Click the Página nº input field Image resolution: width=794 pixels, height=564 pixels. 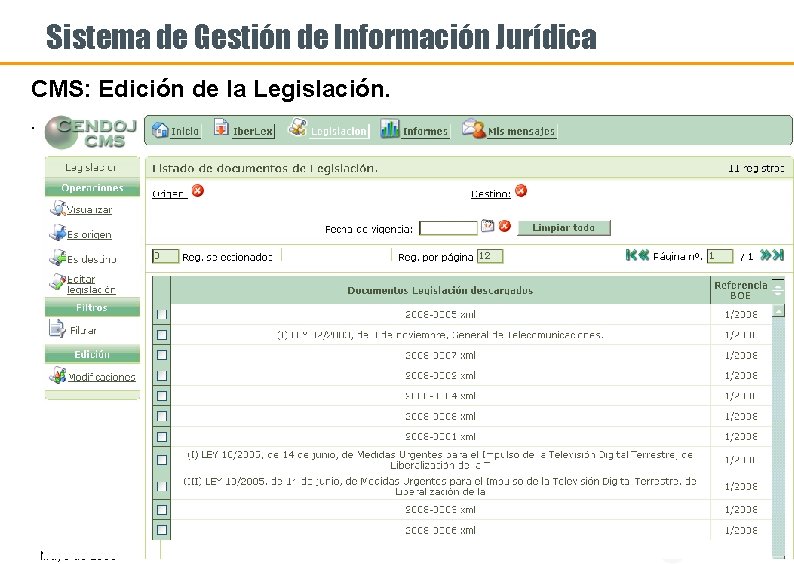pyautogui.click(x=720, y=256)
